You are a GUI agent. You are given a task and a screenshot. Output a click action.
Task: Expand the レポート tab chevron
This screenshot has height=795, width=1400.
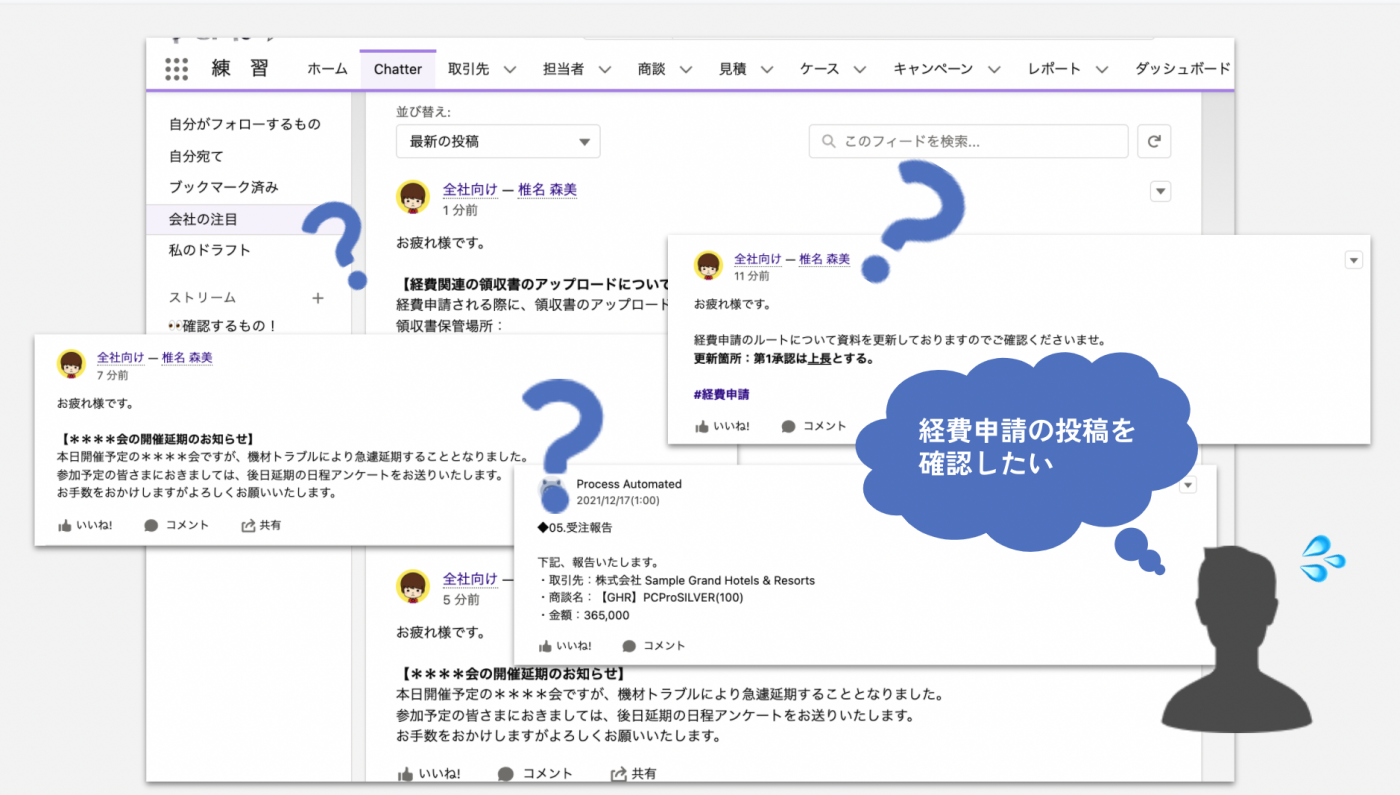1102,70
